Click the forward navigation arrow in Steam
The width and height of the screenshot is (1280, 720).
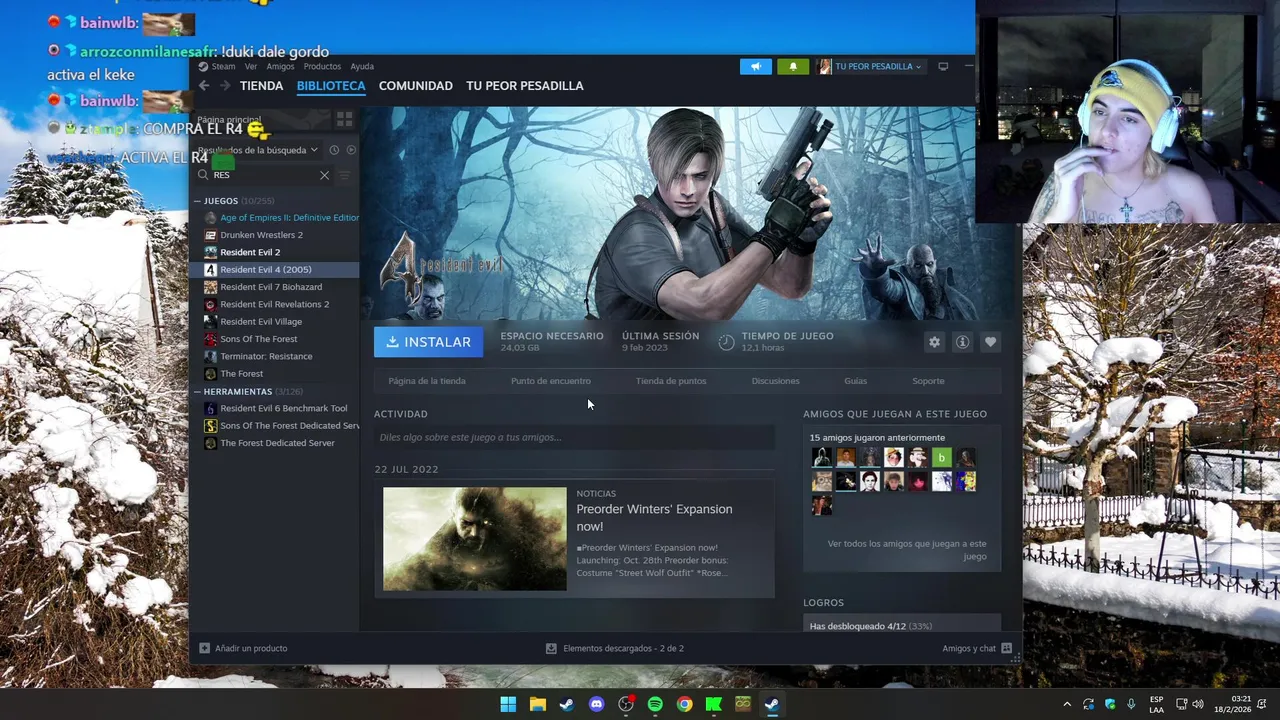(224, 86)
